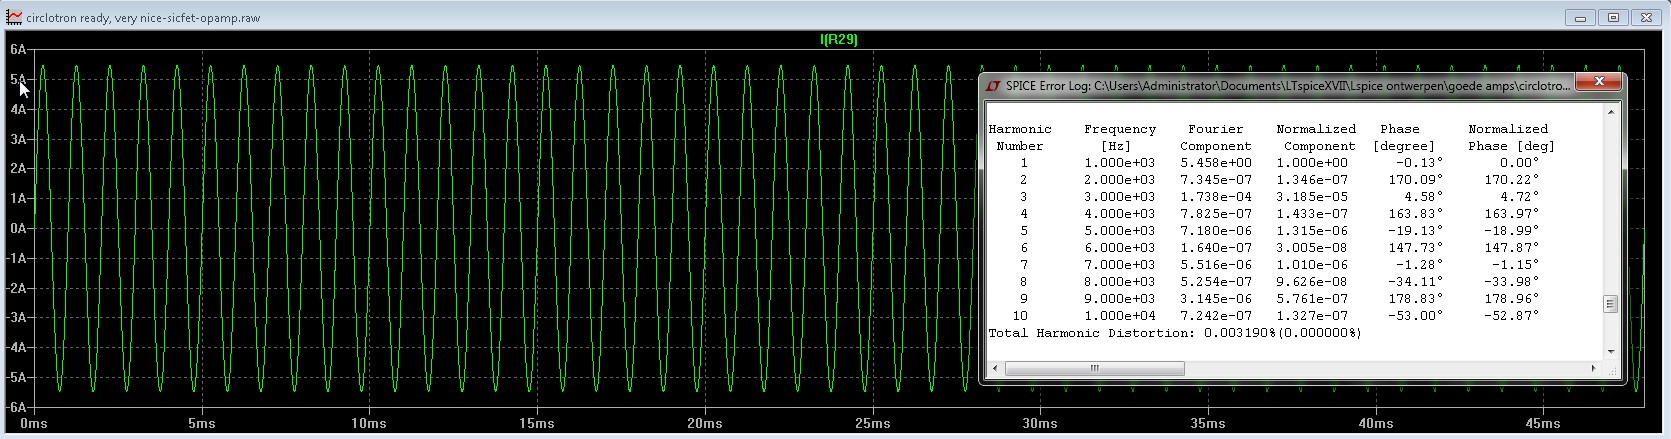Click the Total Harmonic Distortion line
Viewport: 1671px width, 439px height.
[1175, 333]
